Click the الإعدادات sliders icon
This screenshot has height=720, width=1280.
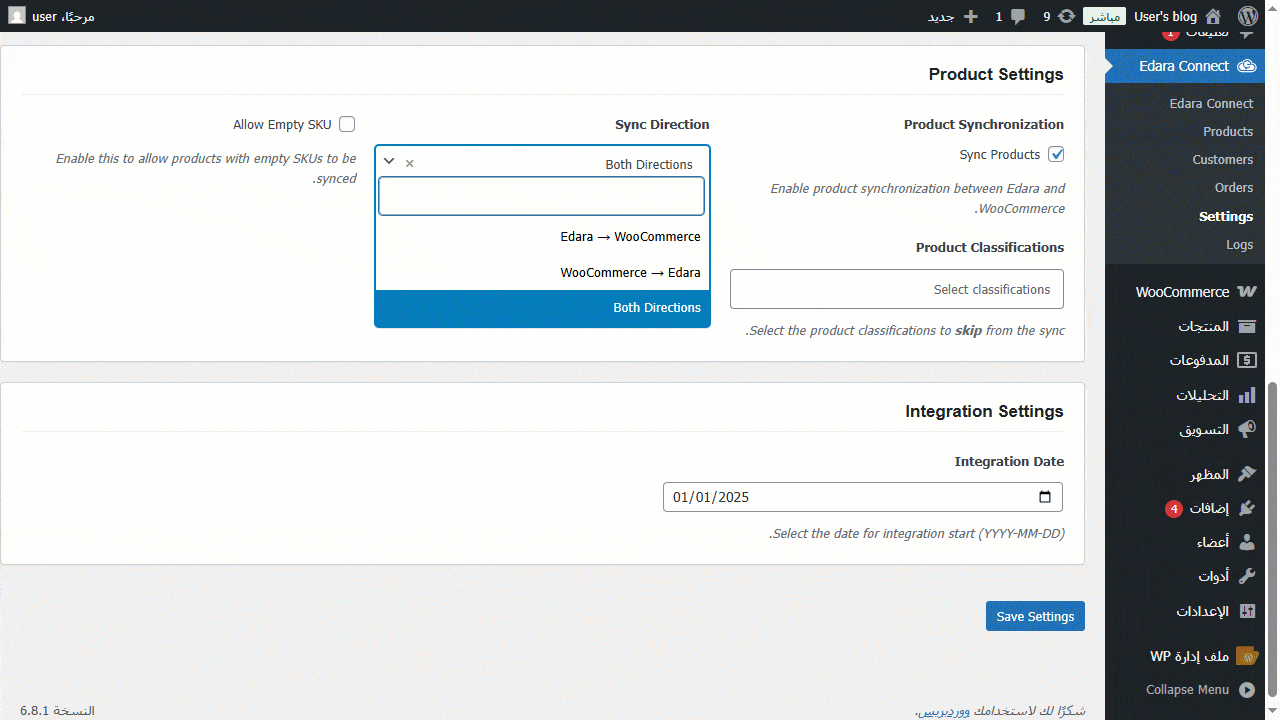(1246, 611)
